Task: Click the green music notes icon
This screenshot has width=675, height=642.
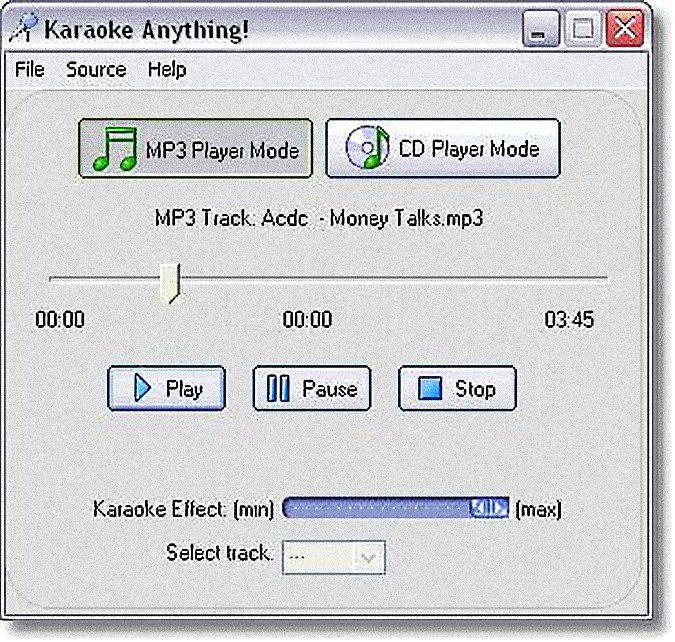Action: [x=115, y=149]
